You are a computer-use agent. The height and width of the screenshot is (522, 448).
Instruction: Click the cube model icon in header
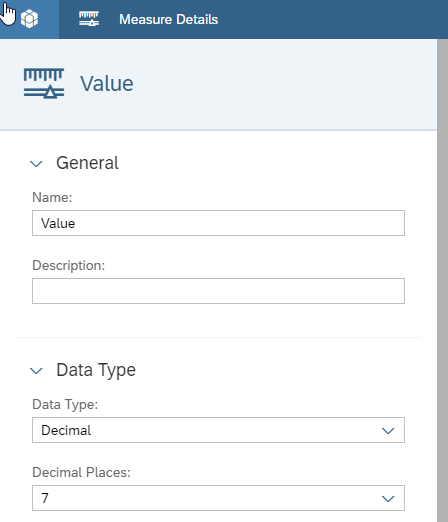tap(29, 19)
